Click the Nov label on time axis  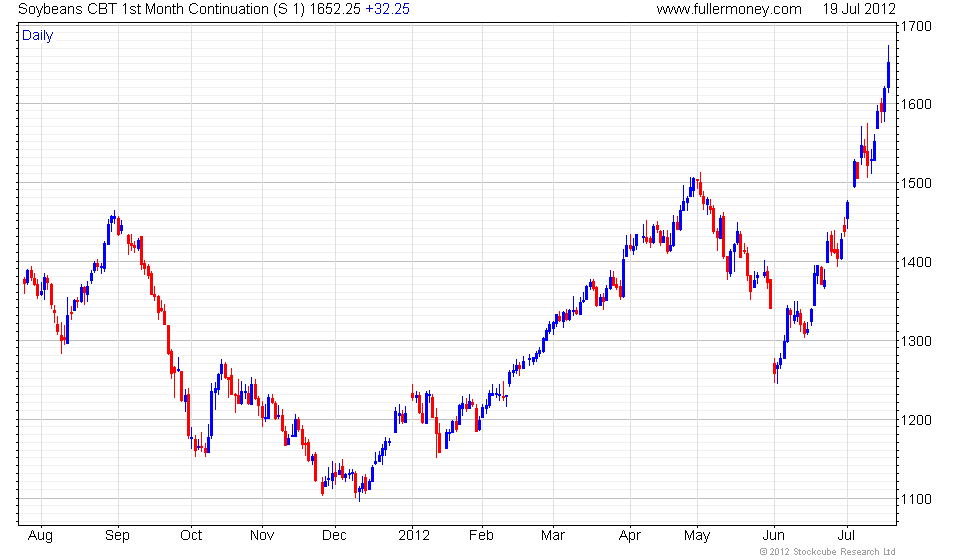click(262, 536)
